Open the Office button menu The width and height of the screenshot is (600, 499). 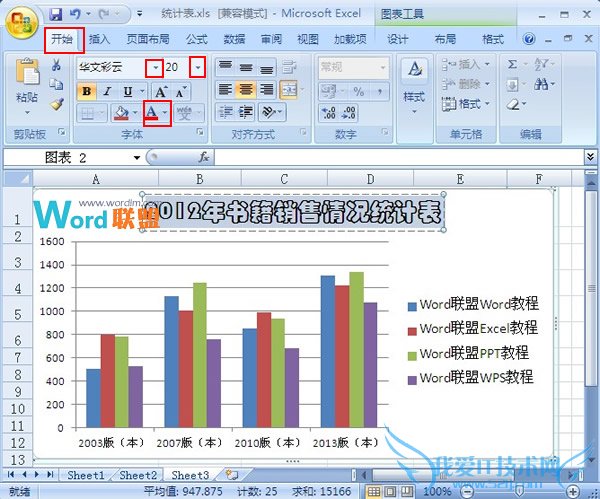(22, 22)
